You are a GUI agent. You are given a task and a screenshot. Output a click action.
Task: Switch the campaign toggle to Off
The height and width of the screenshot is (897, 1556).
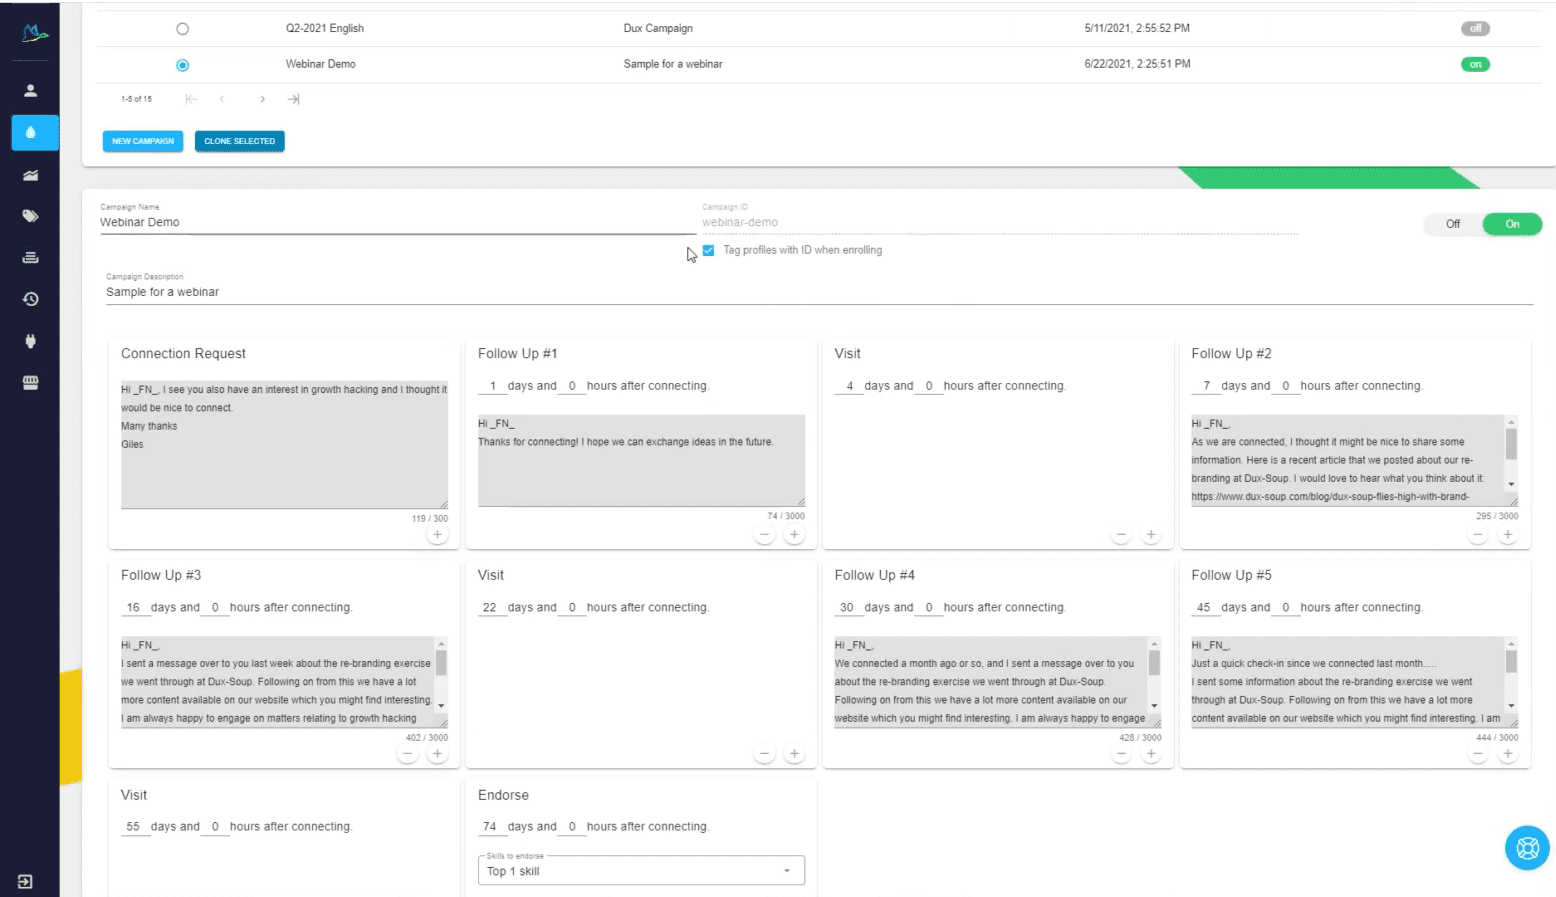(1453, 224)
